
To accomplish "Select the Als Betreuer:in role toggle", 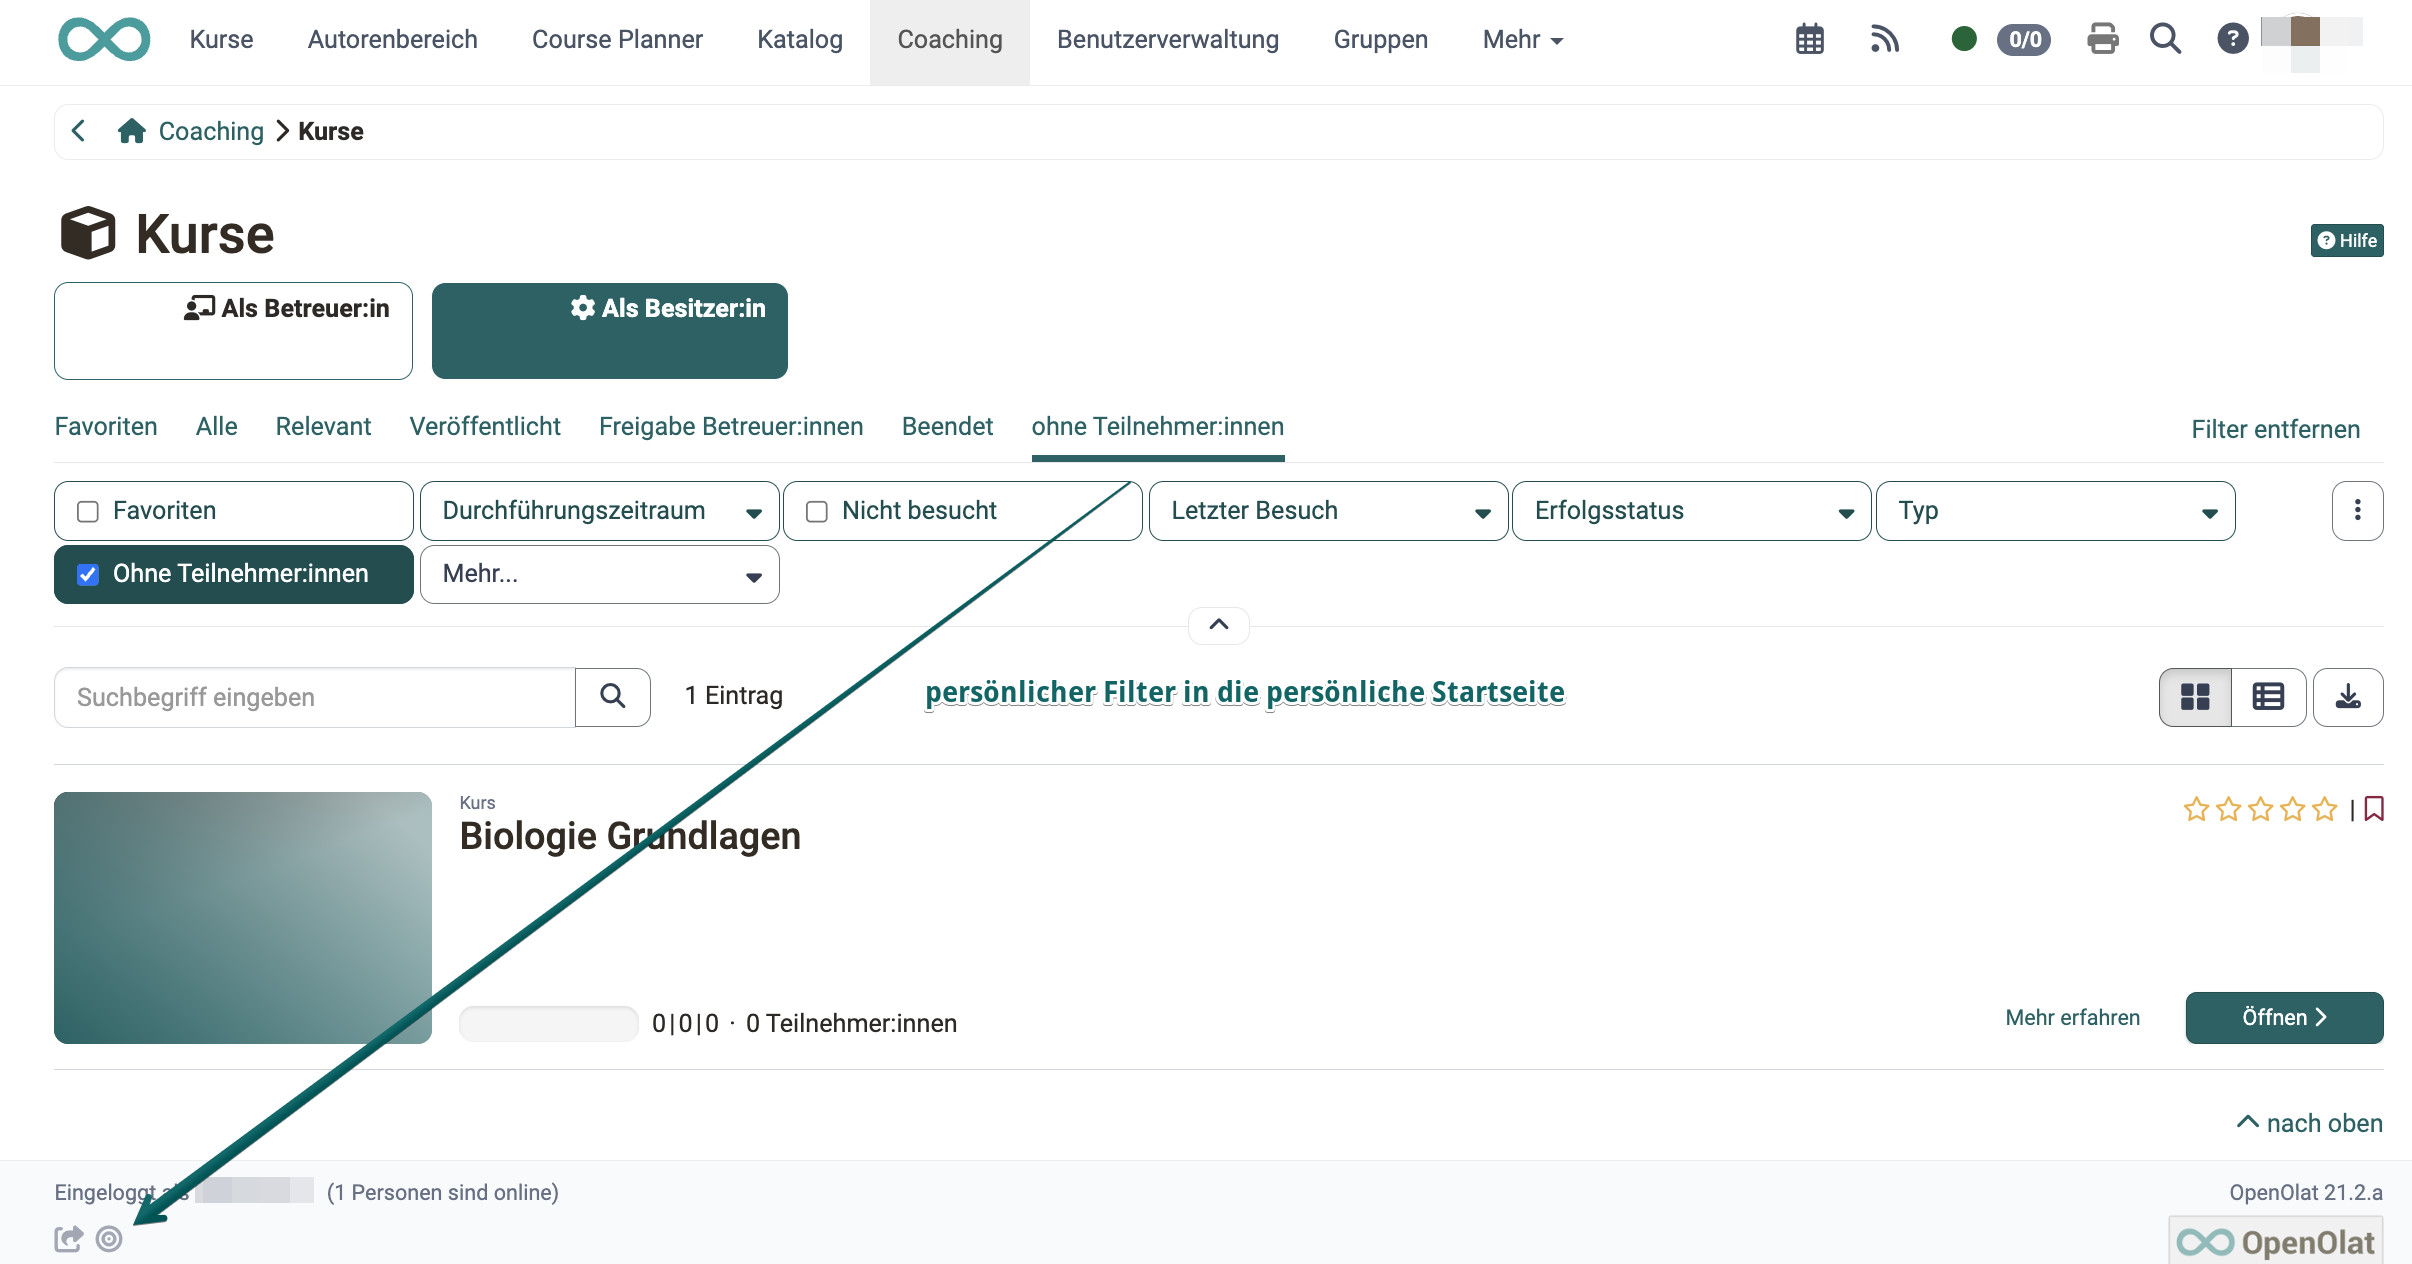I will pos(233,331).
